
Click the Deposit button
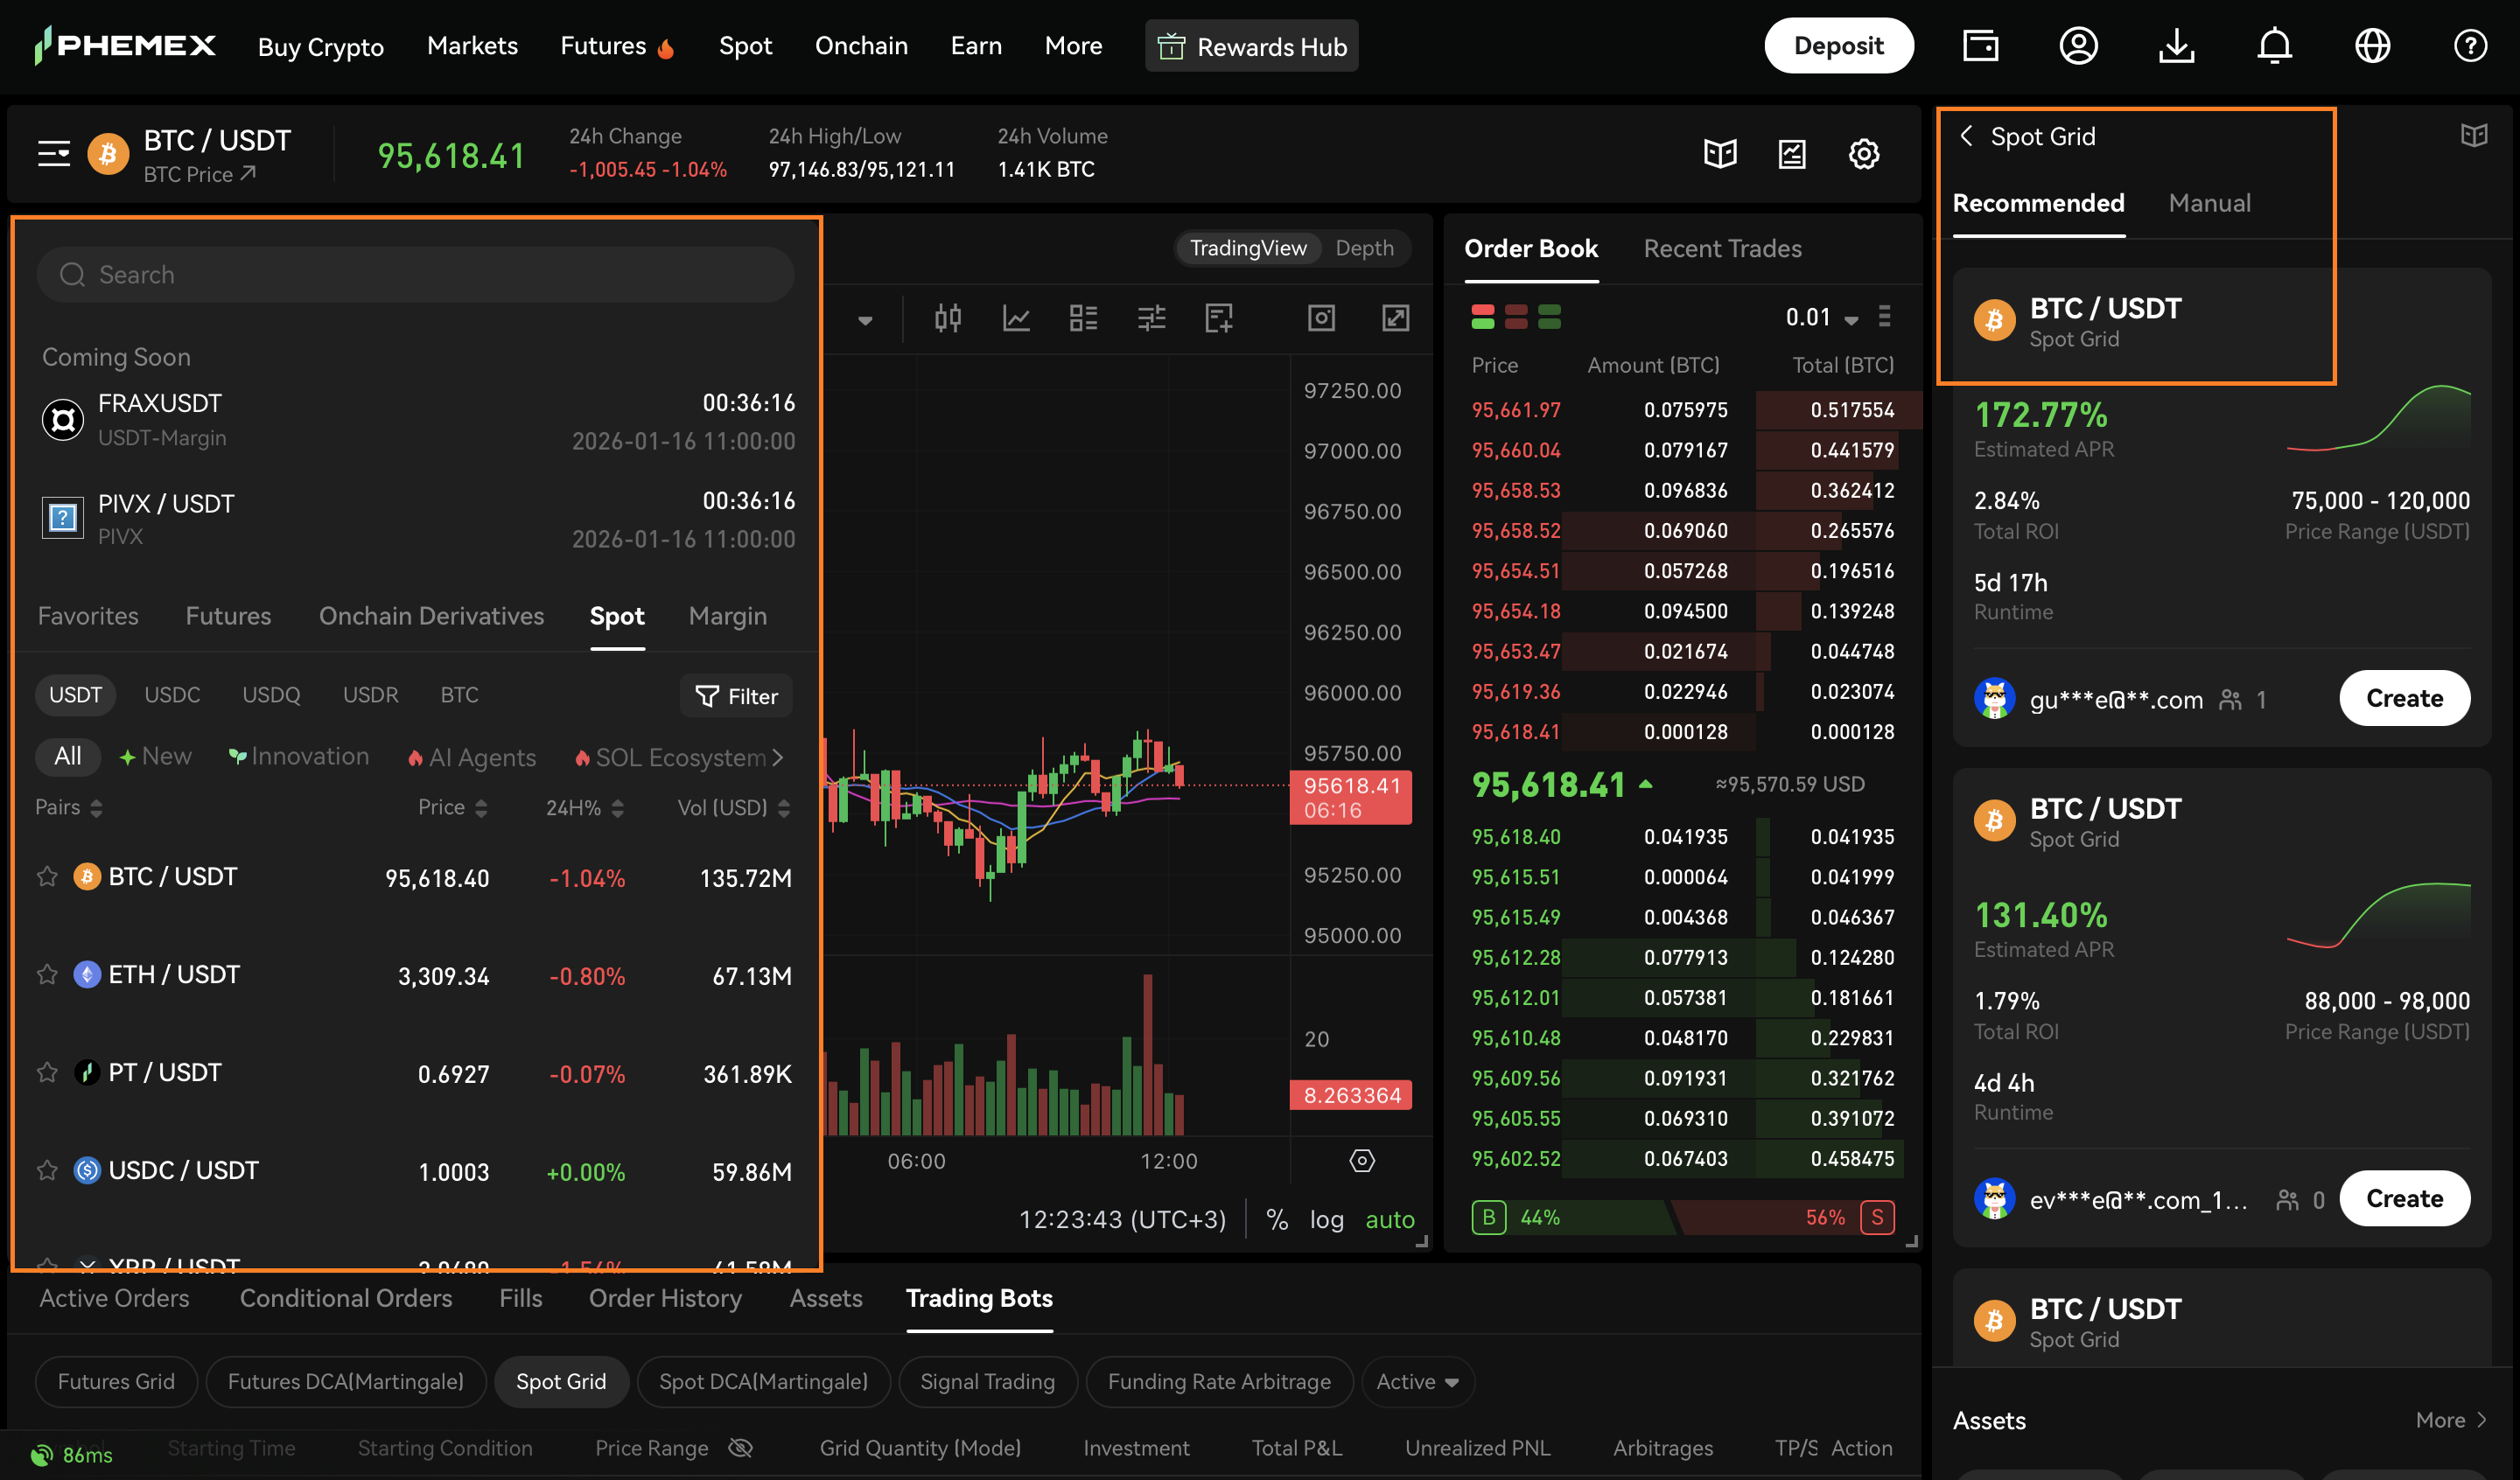[1838, 46]
